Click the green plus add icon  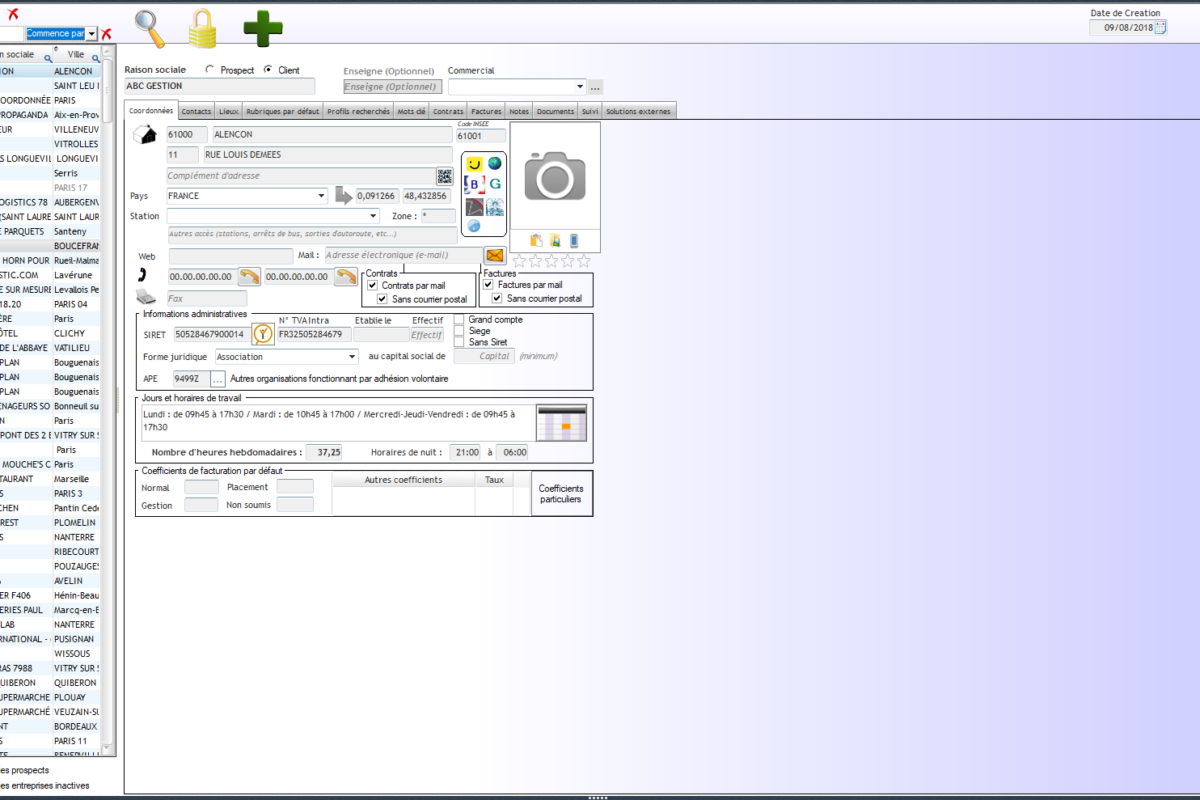[x=263, y=29]
